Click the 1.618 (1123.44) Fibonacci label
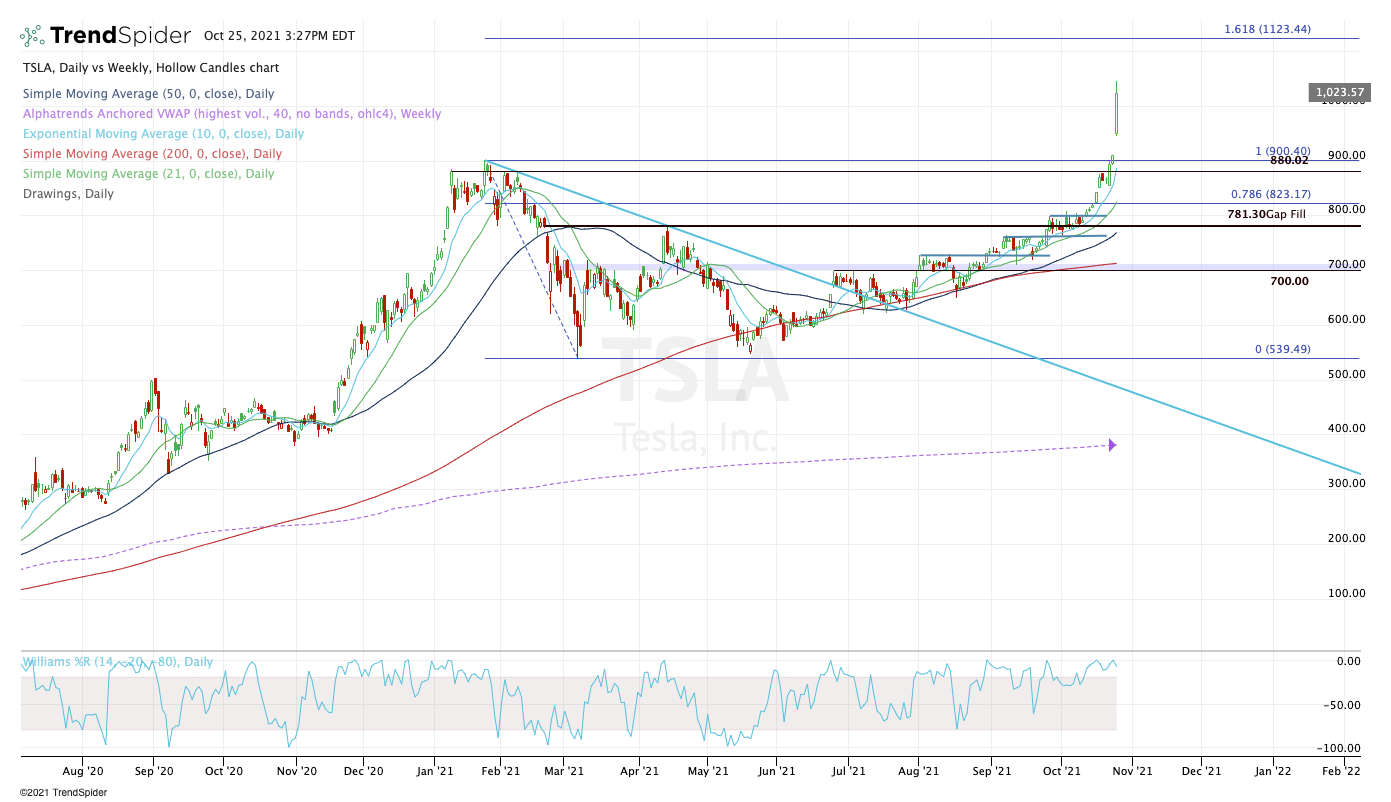The image size is (1391, 802). (x=1267, y=29)
